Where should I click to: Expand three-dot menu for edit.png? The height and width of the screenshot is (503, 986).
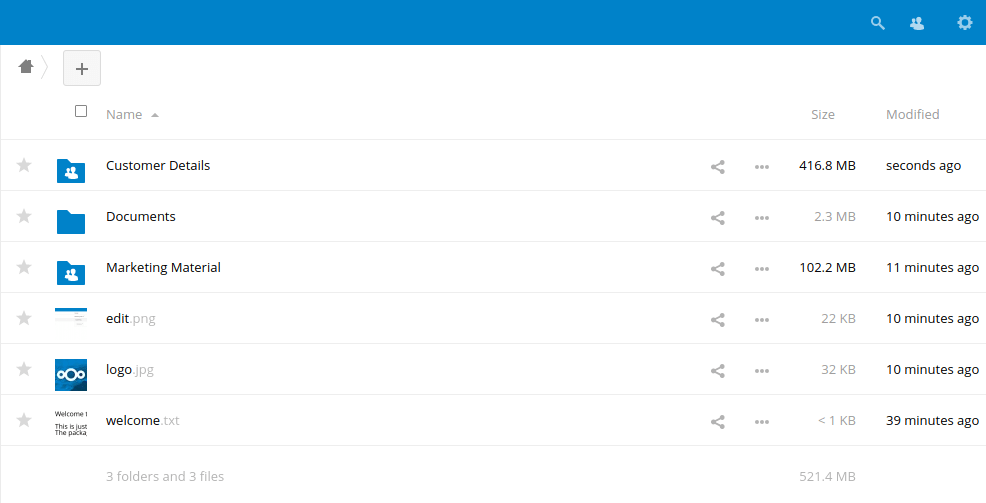pos(762,320)
